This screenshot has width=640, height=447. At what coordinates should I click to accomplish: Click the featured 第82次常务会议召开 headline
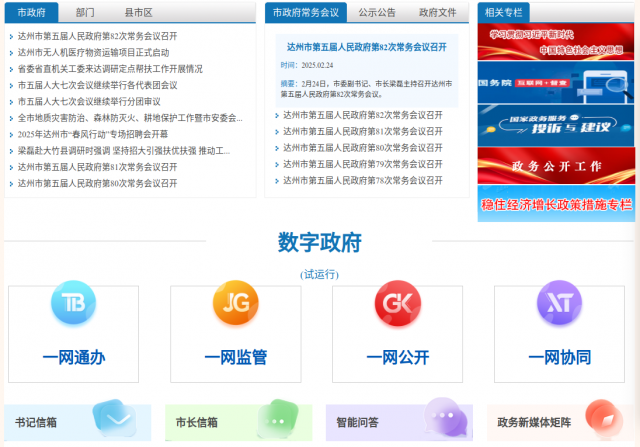point(366,47)
